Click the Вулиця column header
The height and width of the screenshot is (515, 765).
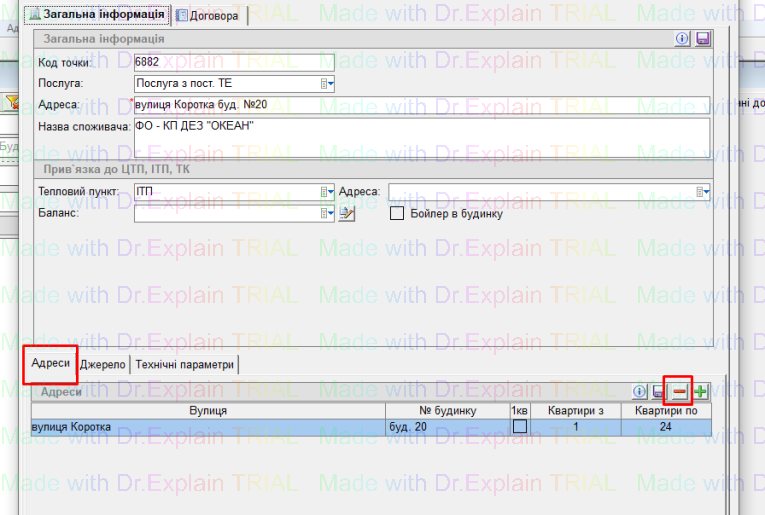[x=208, y=410]
